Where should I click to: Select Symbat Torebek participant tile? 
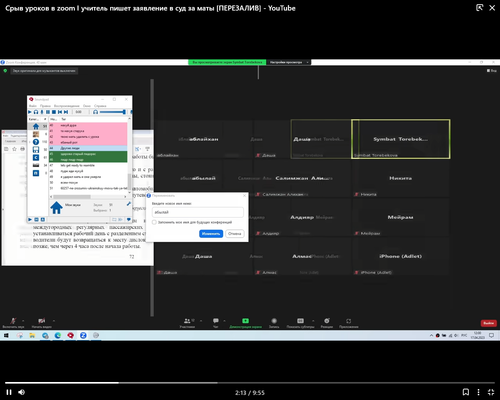coord(401,139)
